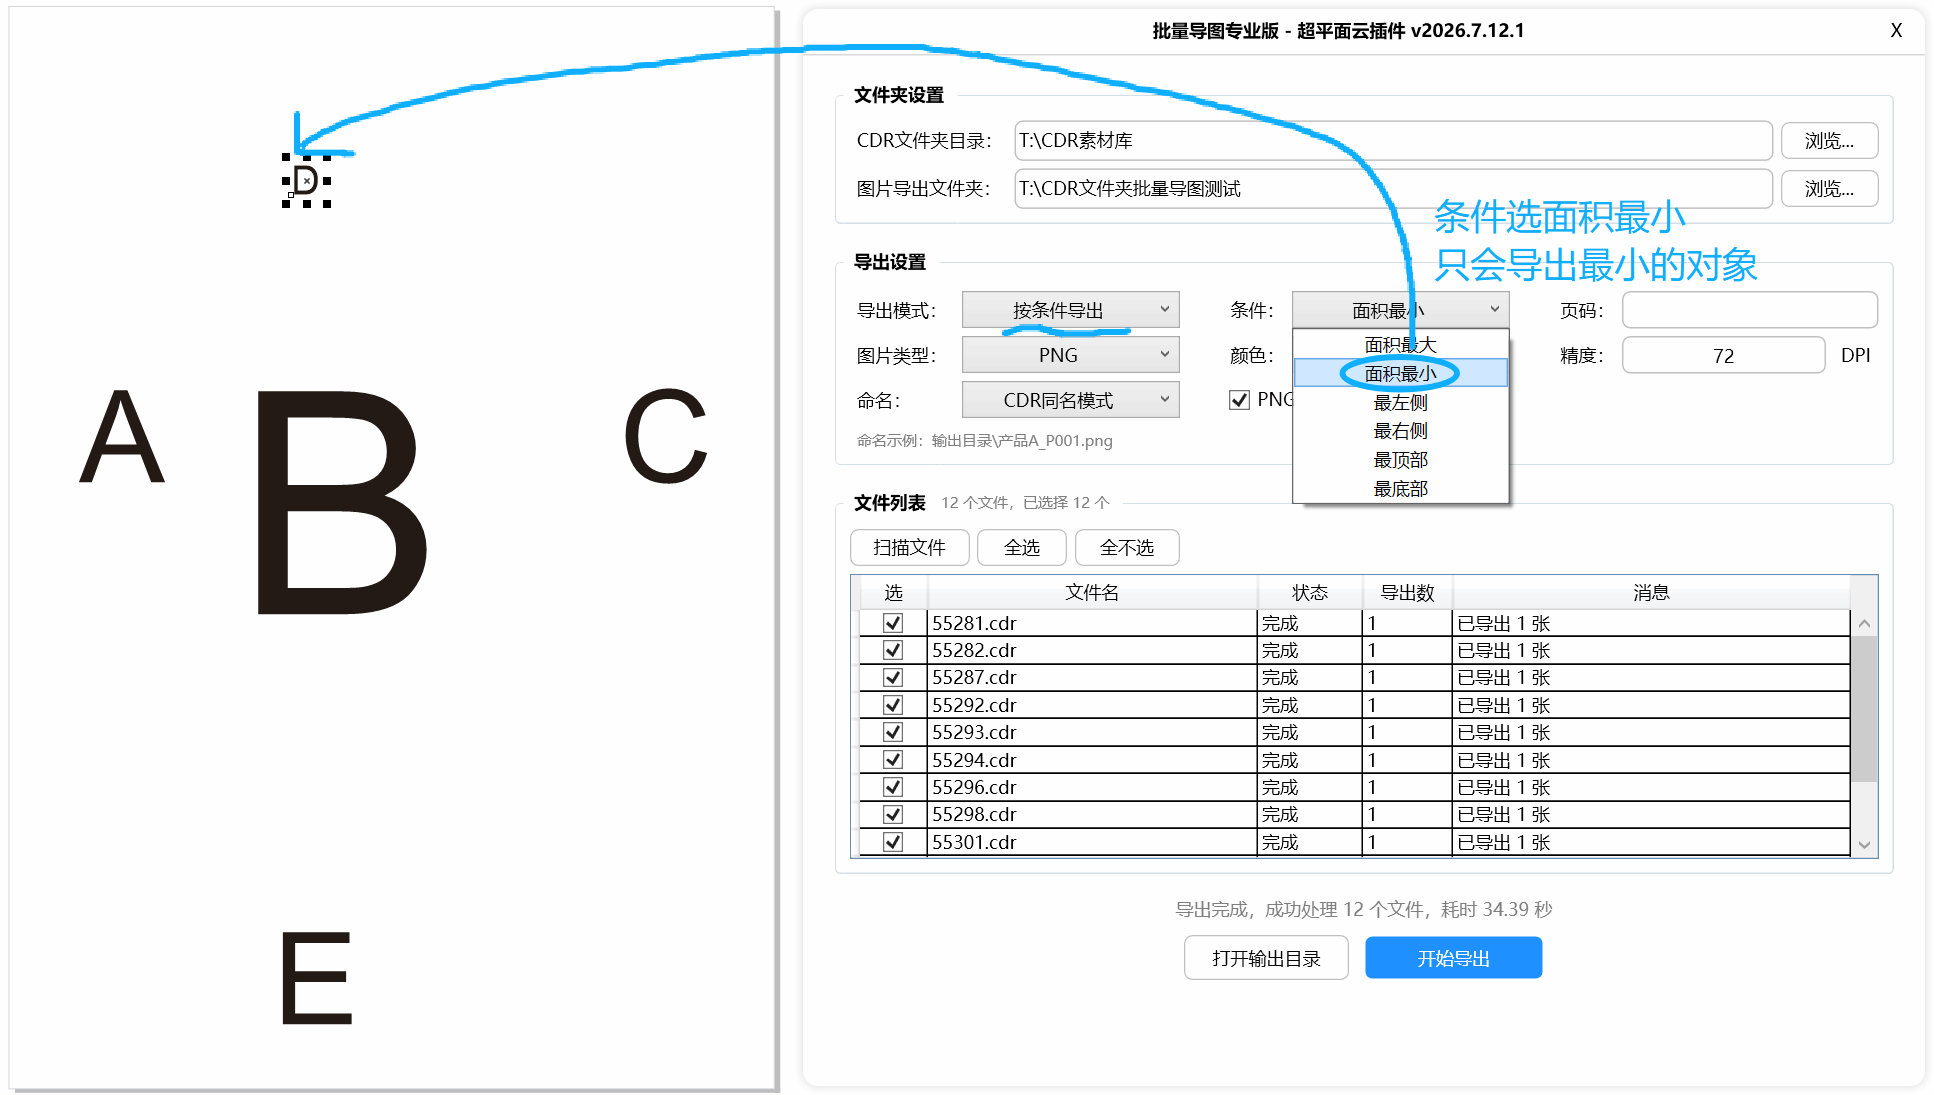Focus the 图片导出文件夹 path field

(x=1393, y=189)
